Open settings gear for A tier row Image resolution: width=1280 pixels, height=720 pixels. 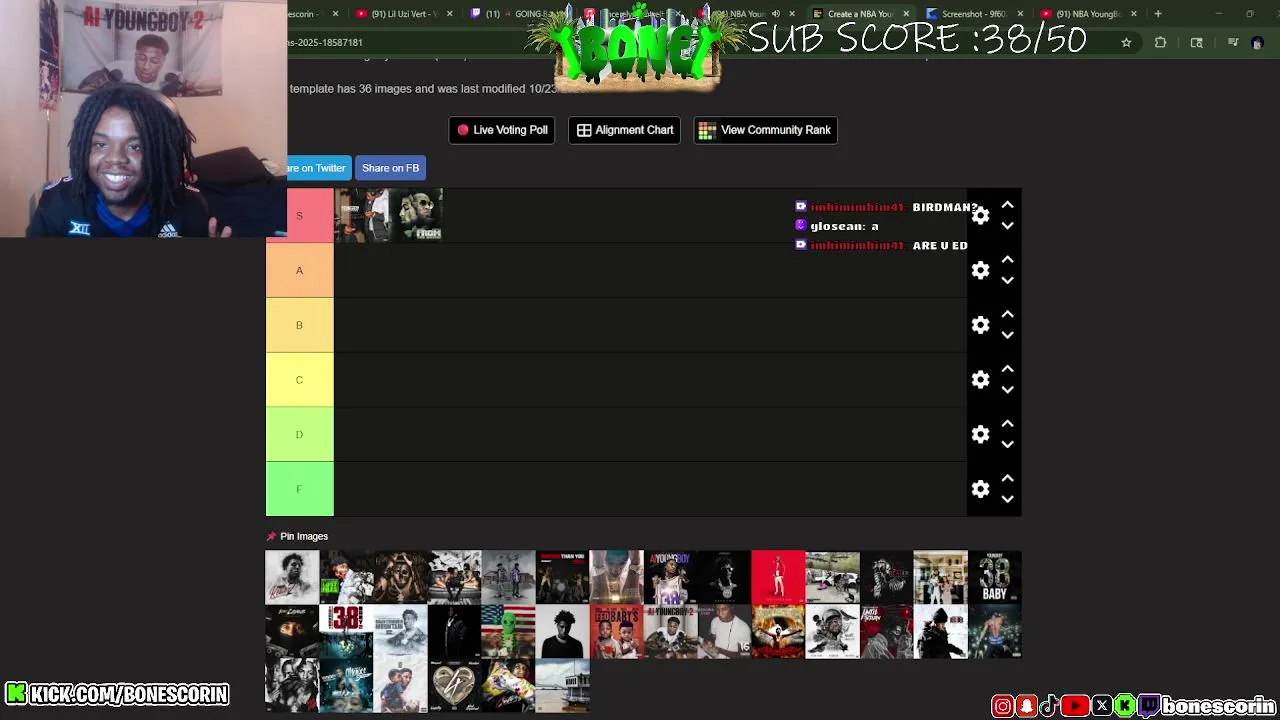tap(980, 271)
